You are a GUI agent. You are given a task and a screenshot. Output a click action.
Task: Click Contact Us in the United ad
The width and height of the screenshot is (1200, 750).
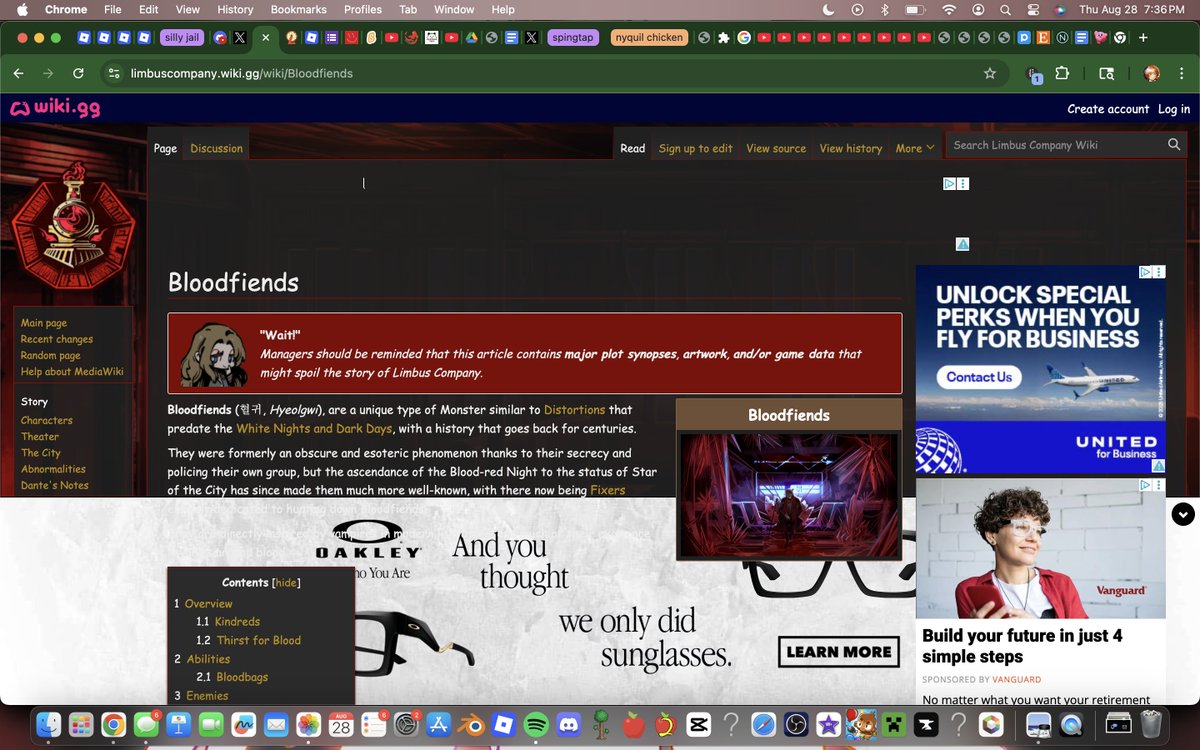coord(979,377)
